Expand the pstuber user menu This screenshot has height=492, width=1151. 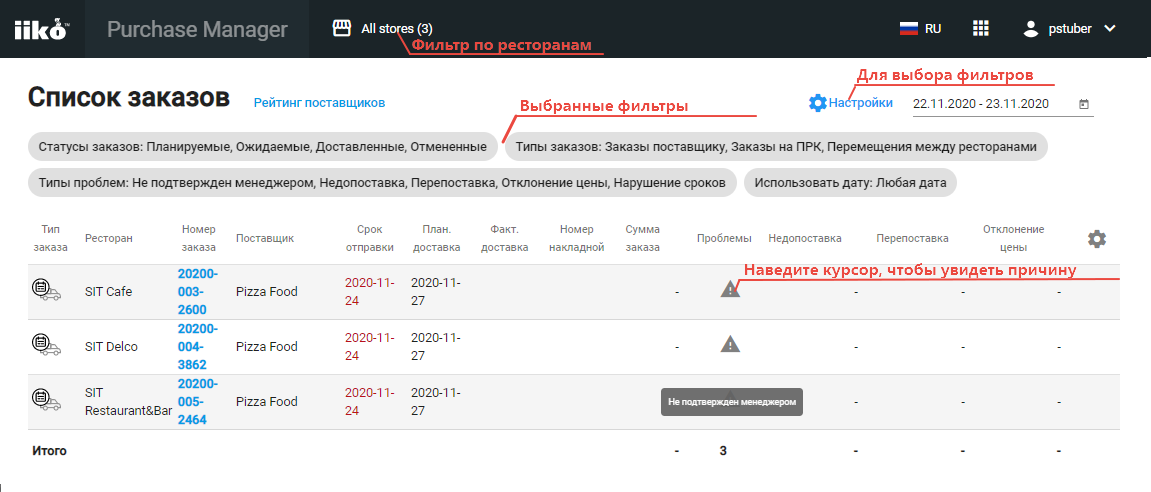(1070, 29)
